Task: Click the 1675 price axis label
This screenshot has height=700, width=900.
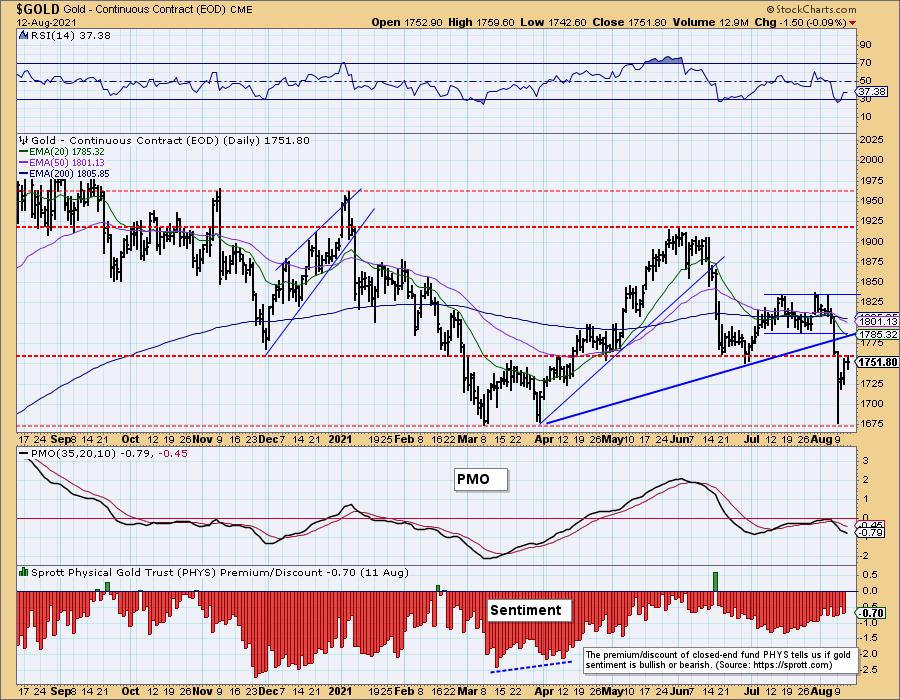Action: (872, 423)
